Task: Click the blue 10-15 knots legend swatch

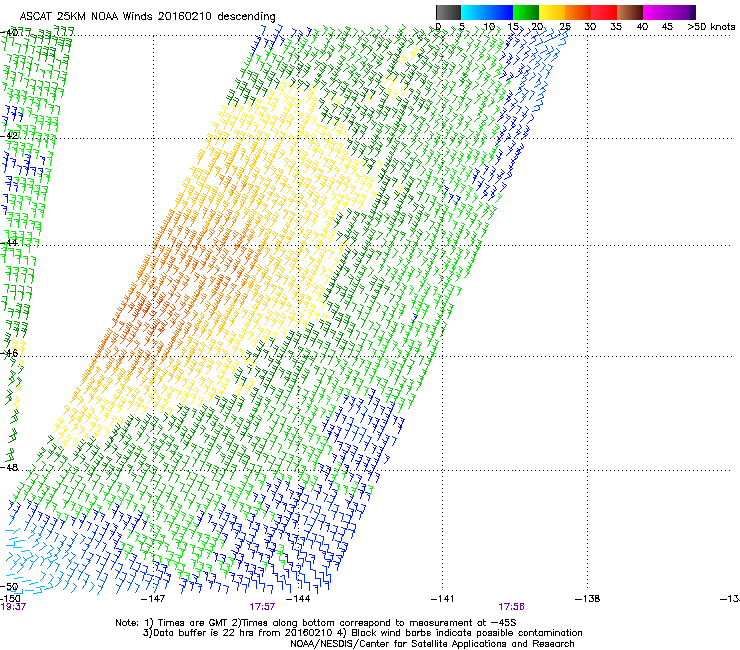Action: pos(500,12)
